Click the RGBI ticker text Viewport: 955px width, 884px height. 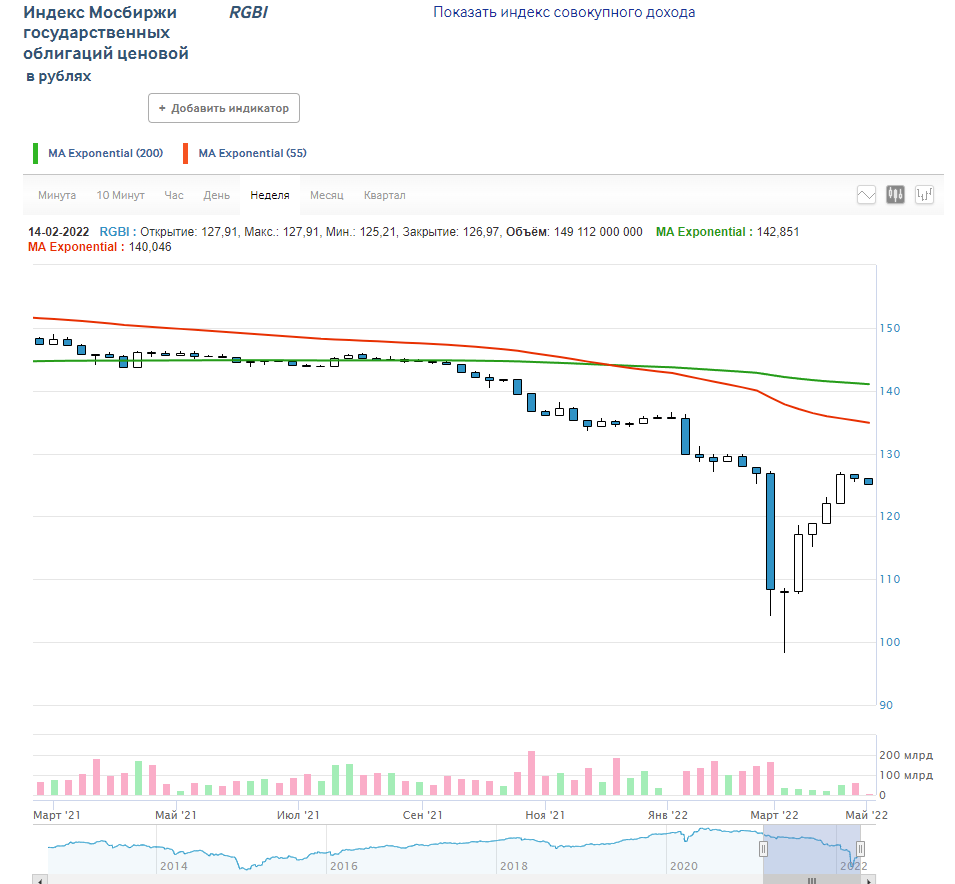point(248,12)
